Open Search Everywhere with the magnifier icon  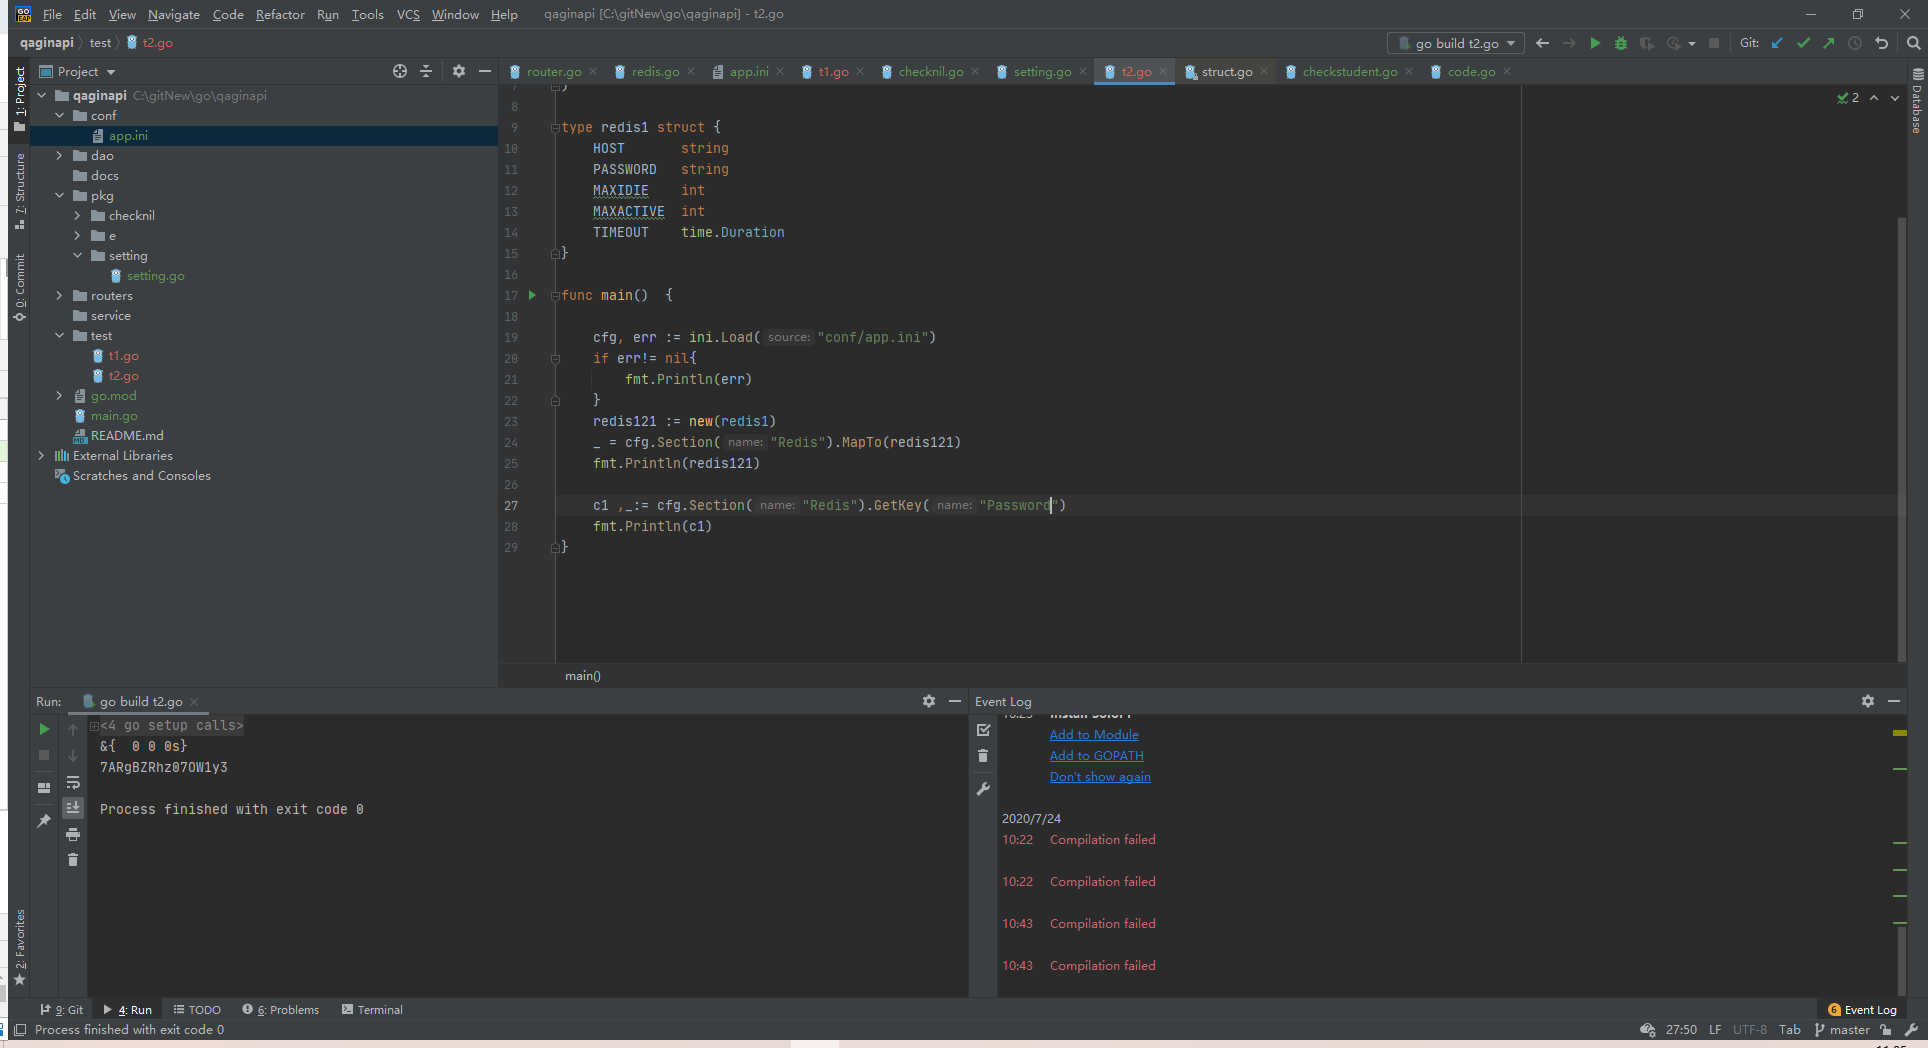point(1913,43)
